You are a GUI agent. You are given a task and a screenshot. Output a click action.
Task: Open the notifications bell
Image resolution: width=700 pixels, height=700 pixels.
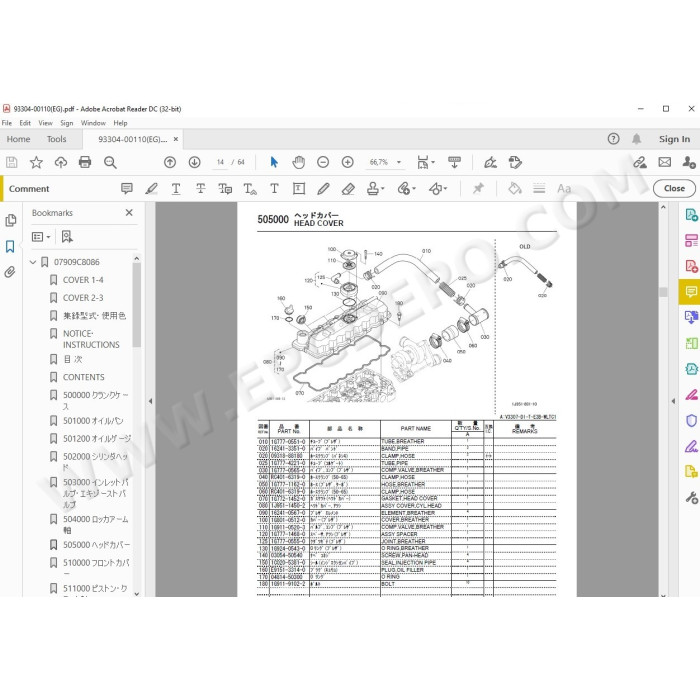637,139
